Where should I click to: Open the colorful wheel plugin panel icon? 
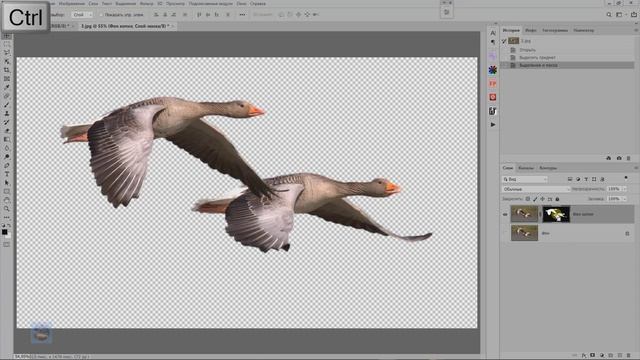coord(493,70)
